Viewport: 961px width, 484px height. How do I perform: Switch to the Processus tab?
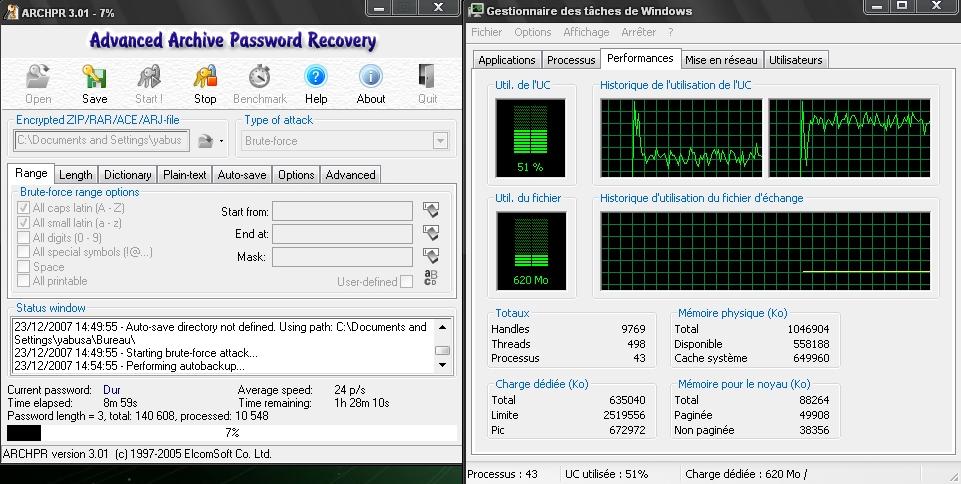pos(571,60)
